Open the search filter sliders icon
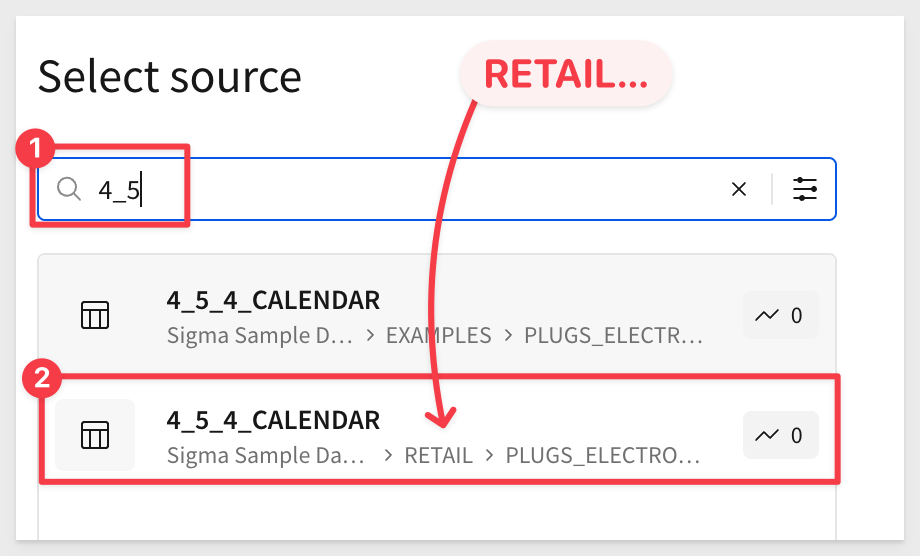 [804, 189]
